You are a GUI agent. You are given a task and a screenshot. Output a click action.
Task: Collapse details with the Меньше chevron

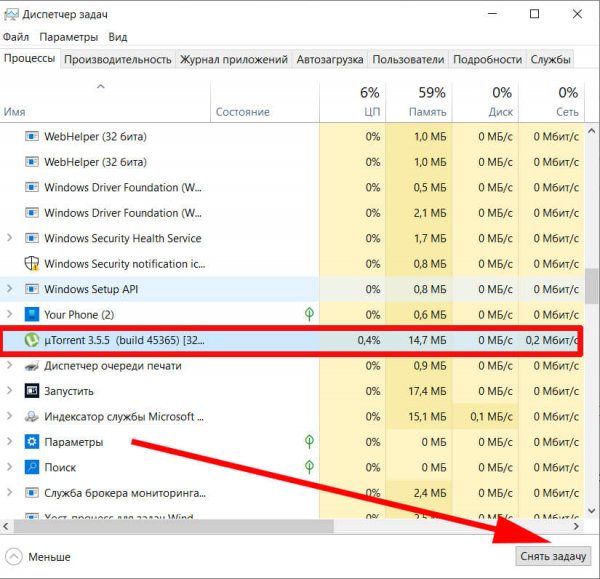14,556
